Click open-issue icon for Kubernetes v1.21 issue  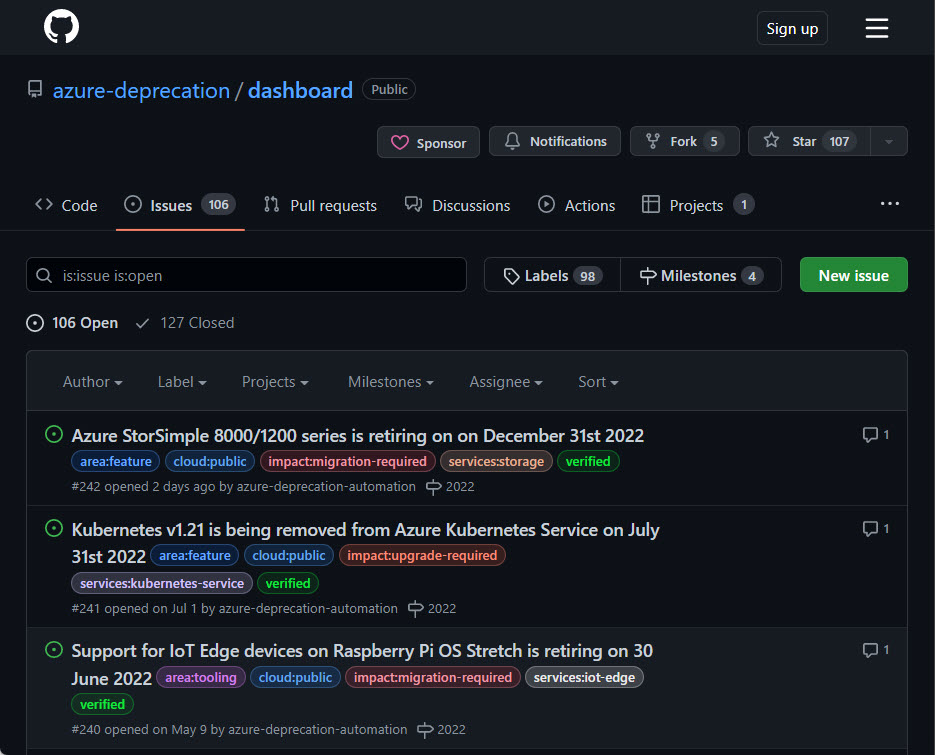coord(54,528)
